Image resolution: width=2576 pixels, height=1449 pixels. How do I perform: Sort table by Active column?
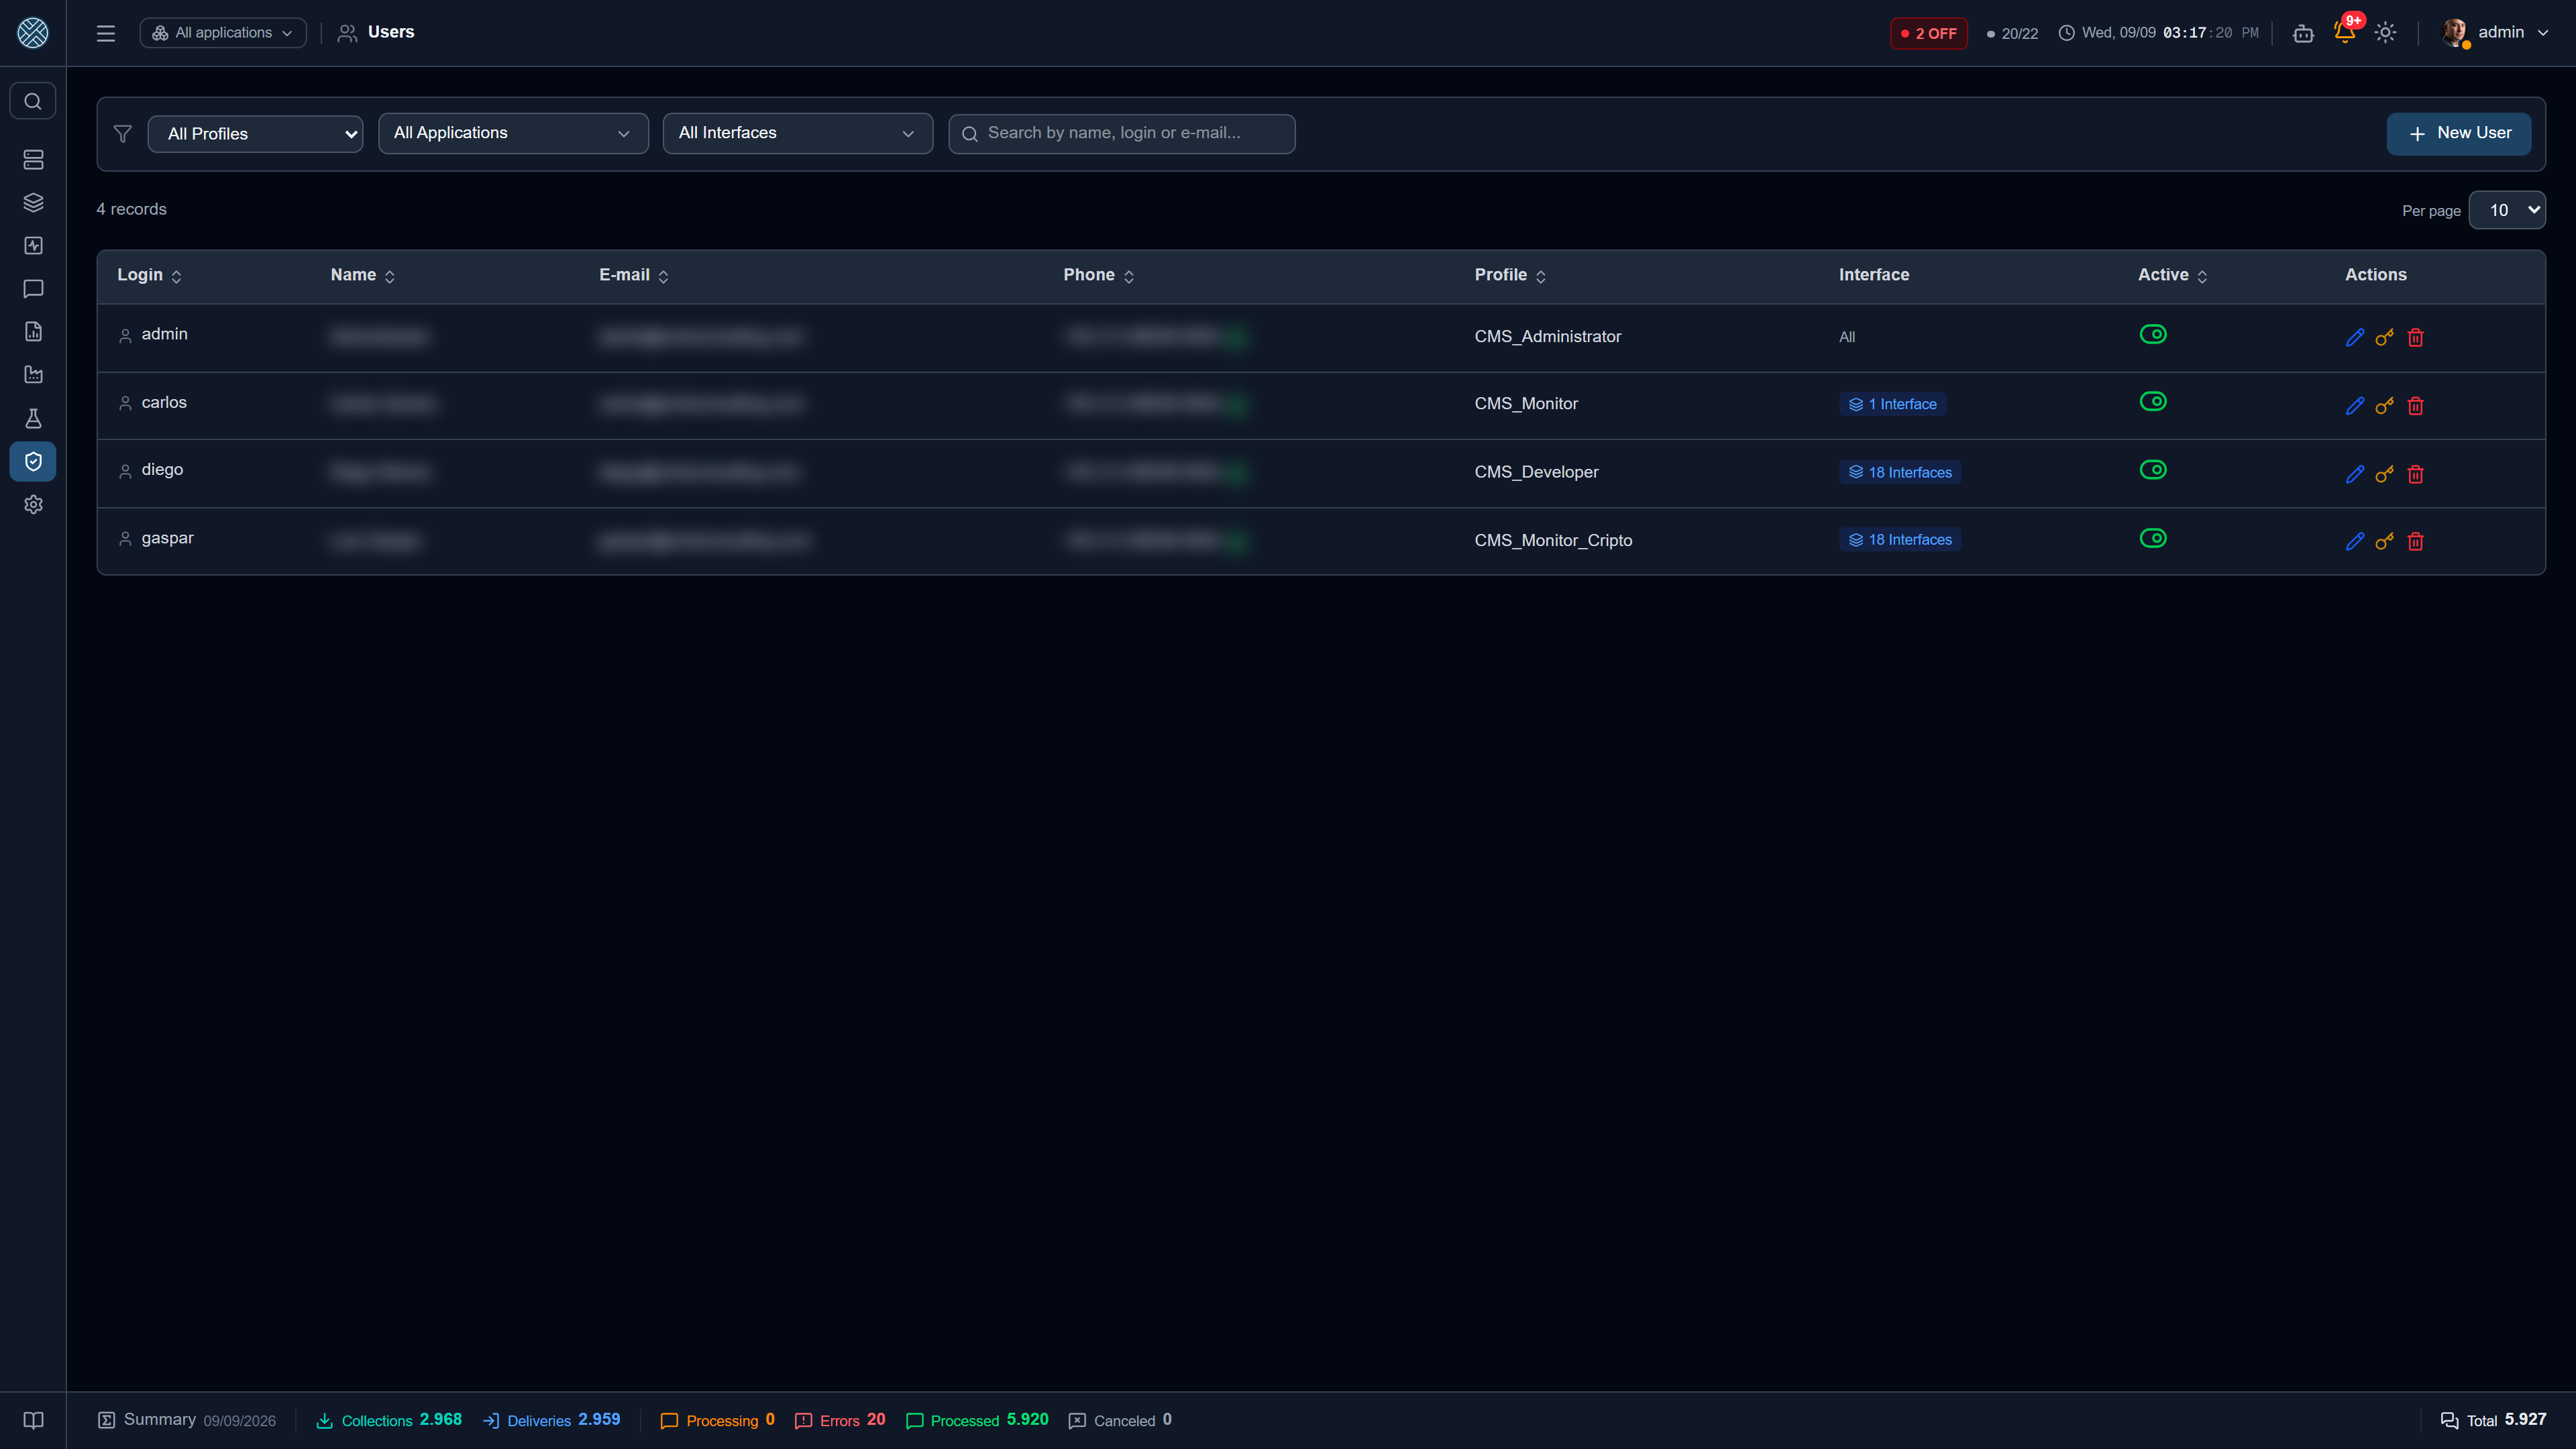(x=2172, y=275)
